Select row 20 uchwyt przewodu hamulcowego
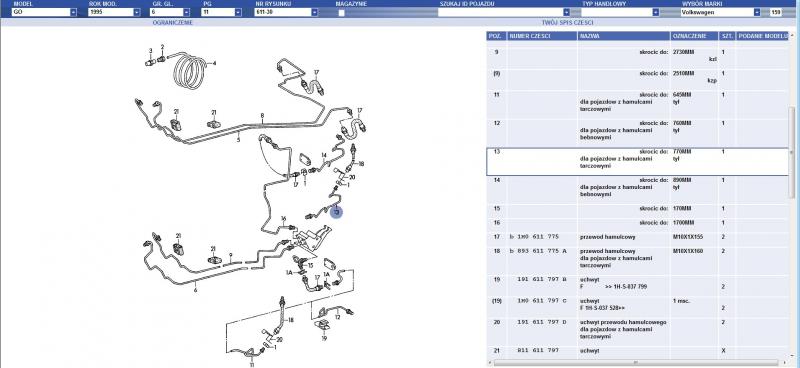Screen dimensions: 800x368 pyautogui.click(x=637, y=329)
